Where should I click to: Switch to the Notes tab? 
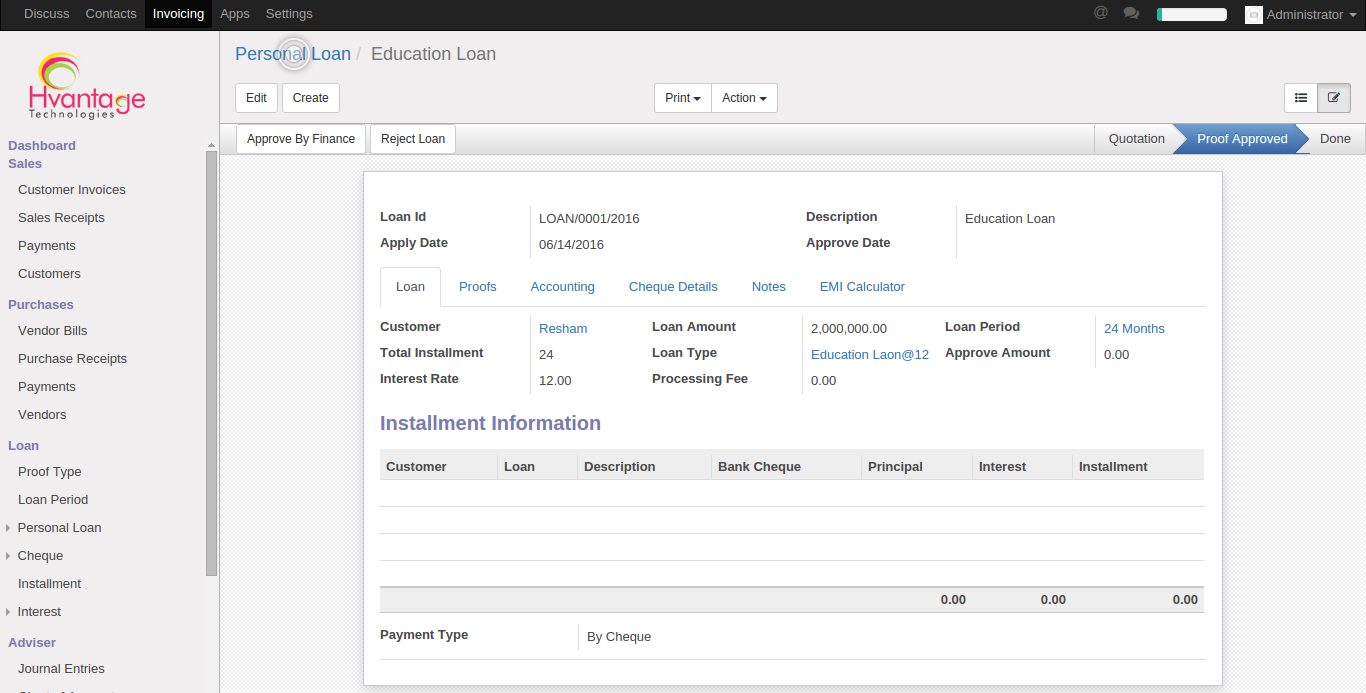coord(769,287)
